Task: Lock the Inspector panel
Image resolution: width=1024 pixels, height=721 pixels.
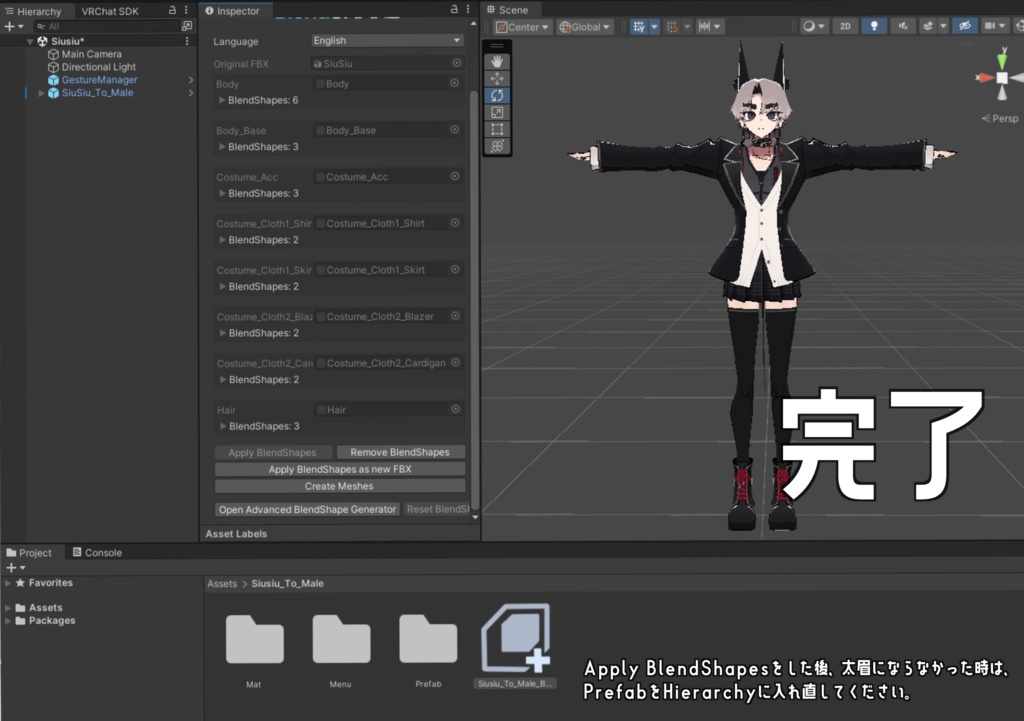Action: tap(454, 10)
